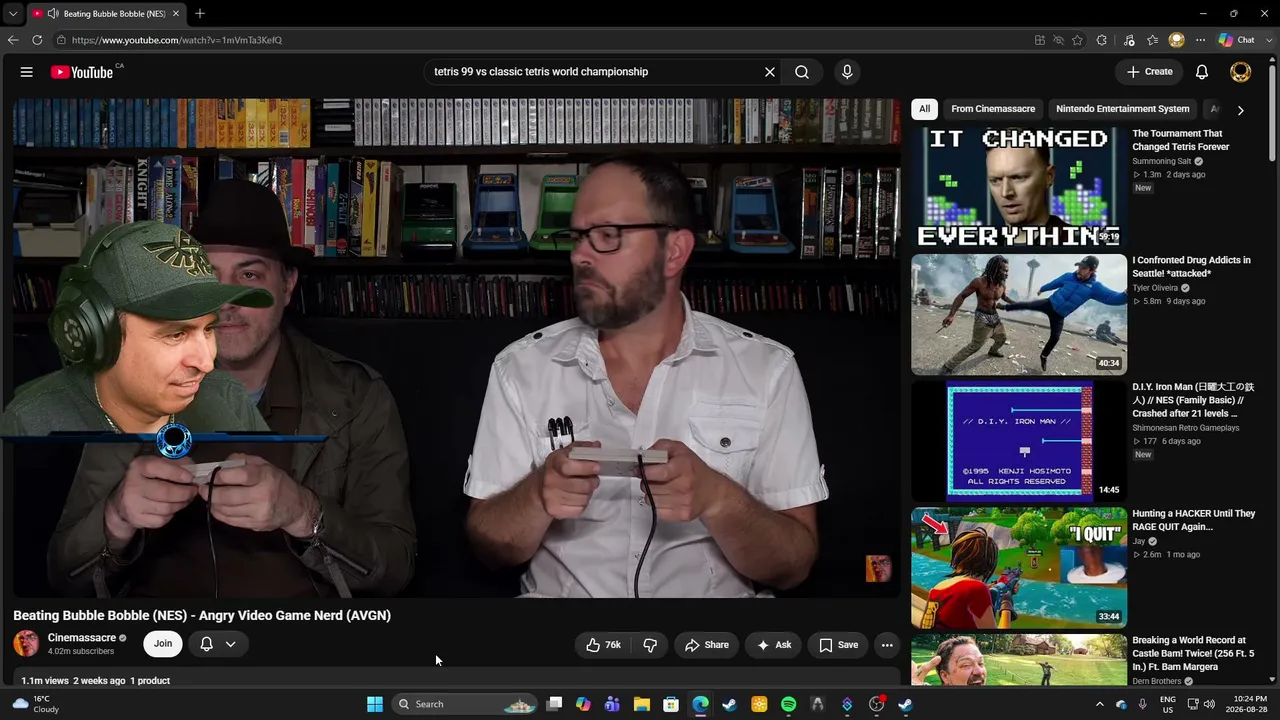Start voice search with the microphone
The height and width of the screenshot is (720, 1280).
point(847,72)
